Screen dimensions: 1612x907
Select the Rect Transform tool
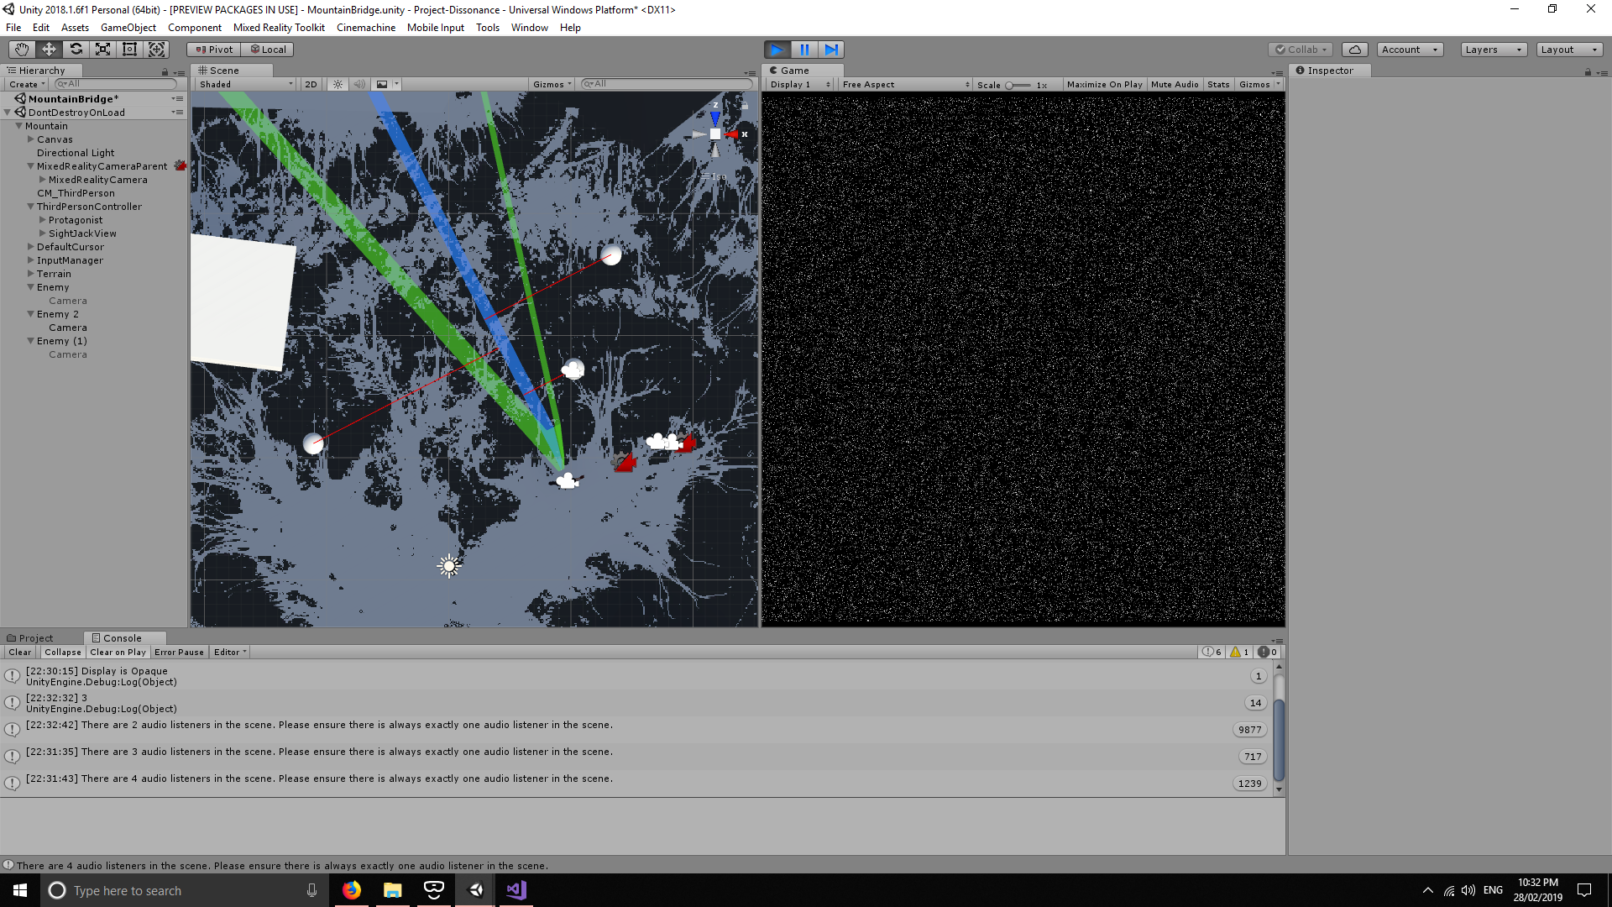129,49
